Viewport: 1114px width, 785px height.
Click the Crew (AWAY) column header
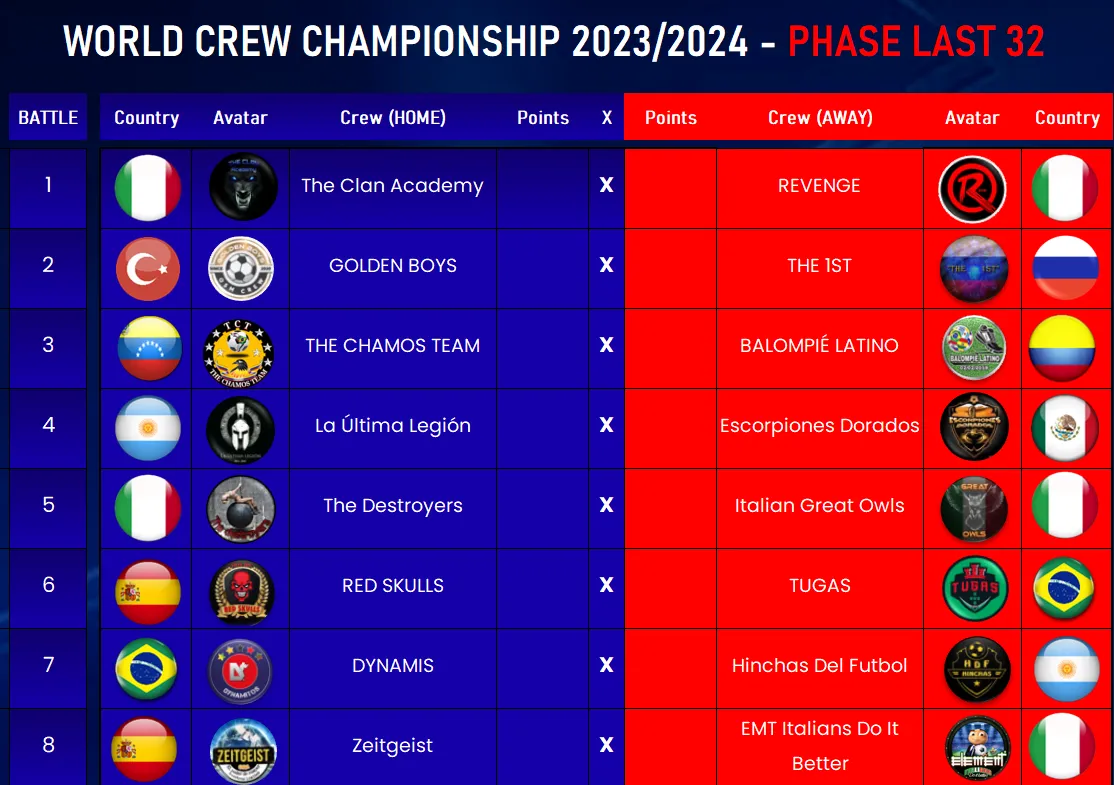820,118
